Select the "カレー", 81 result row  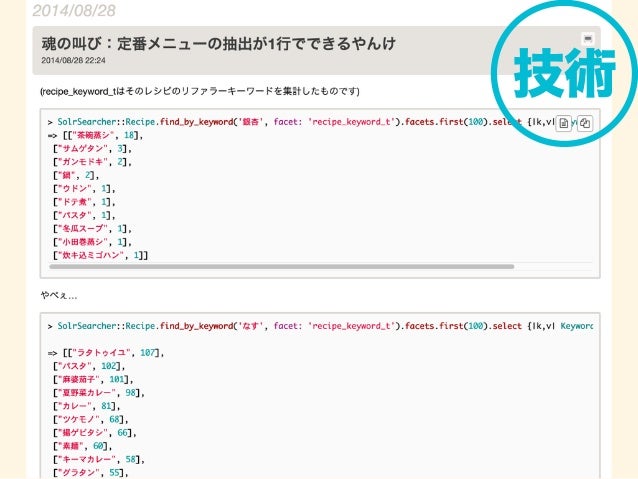point(87,406)
